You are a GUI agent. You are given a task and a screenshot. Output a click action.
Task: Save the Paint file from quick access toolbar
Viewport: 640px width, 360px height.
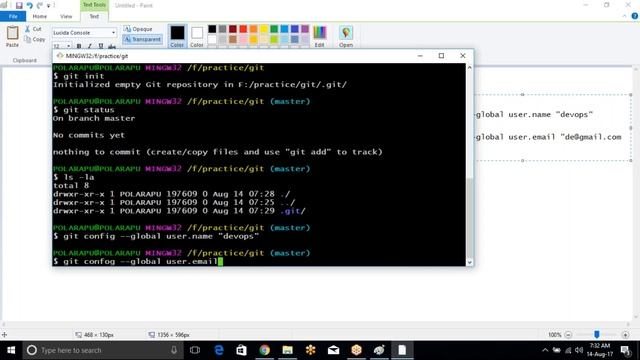coord(19,5)
